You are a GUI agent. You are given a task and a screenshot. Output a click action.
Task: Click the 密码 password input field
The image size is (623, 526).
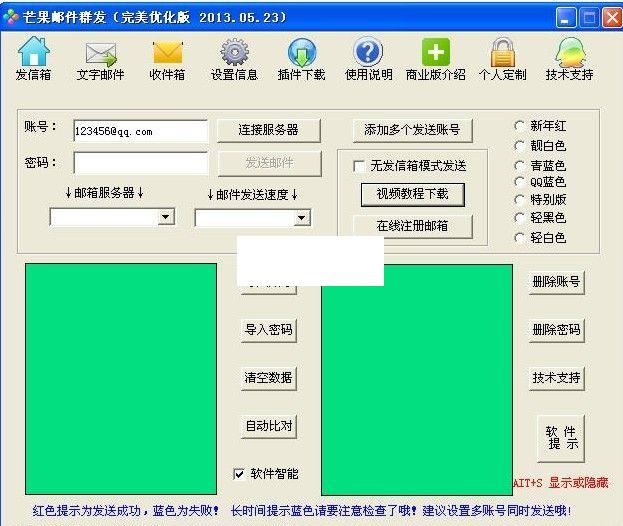click(140, 163)
